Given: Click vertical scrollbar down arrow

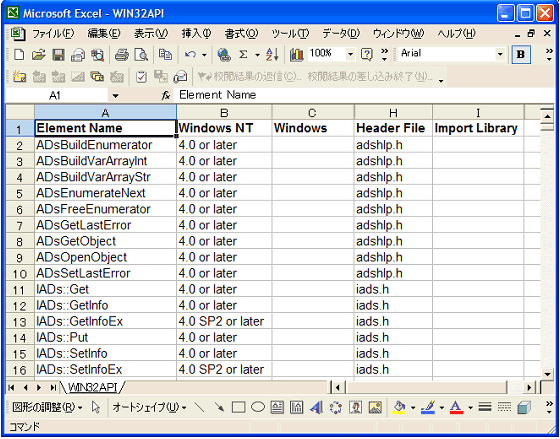Looking at the screenshot, I should tap(547, 374).
